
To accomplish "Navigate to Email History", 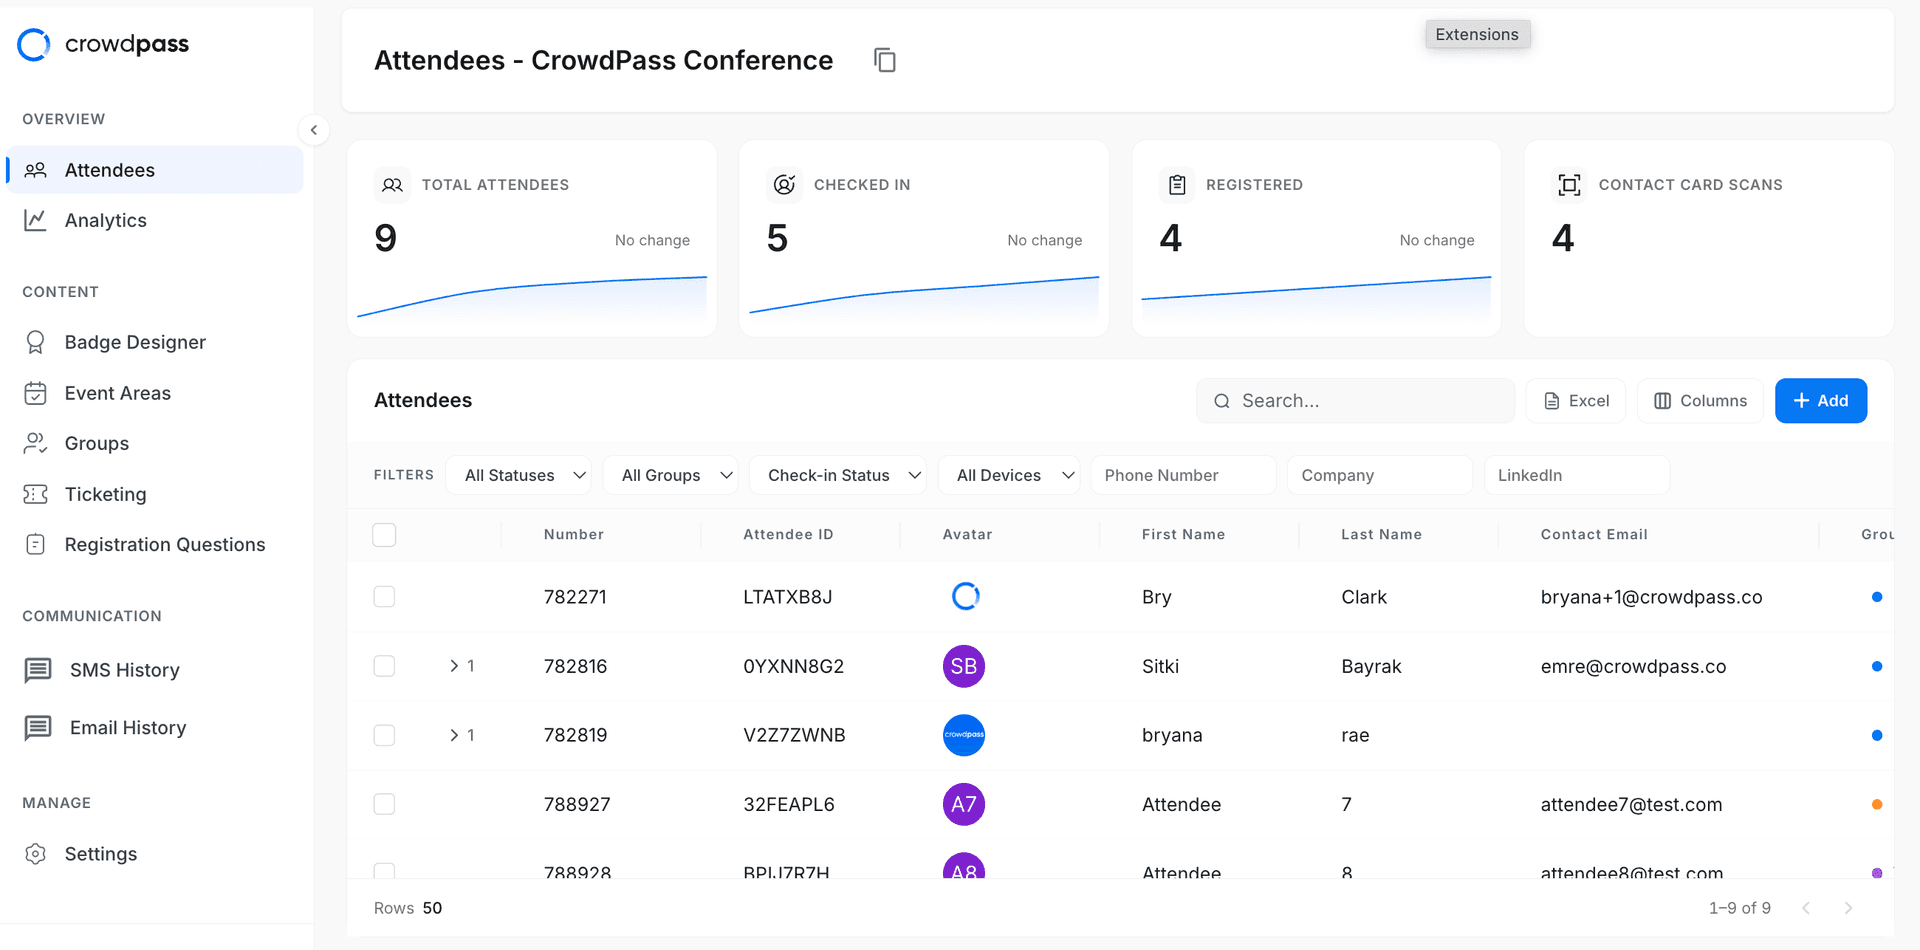I will pyautogui.click(x=128, y=728).
